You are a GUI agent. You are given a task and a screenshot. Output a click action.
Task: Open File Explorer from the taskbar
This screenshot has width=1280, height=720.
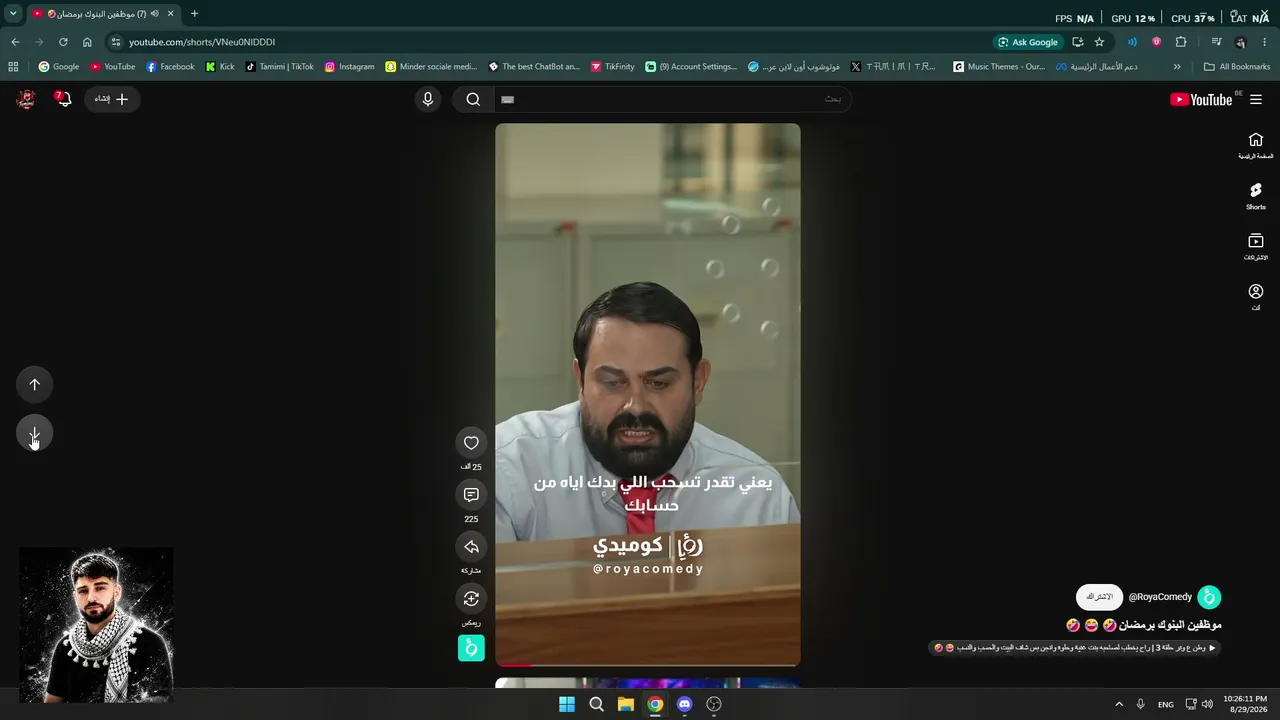click(626, 704)
